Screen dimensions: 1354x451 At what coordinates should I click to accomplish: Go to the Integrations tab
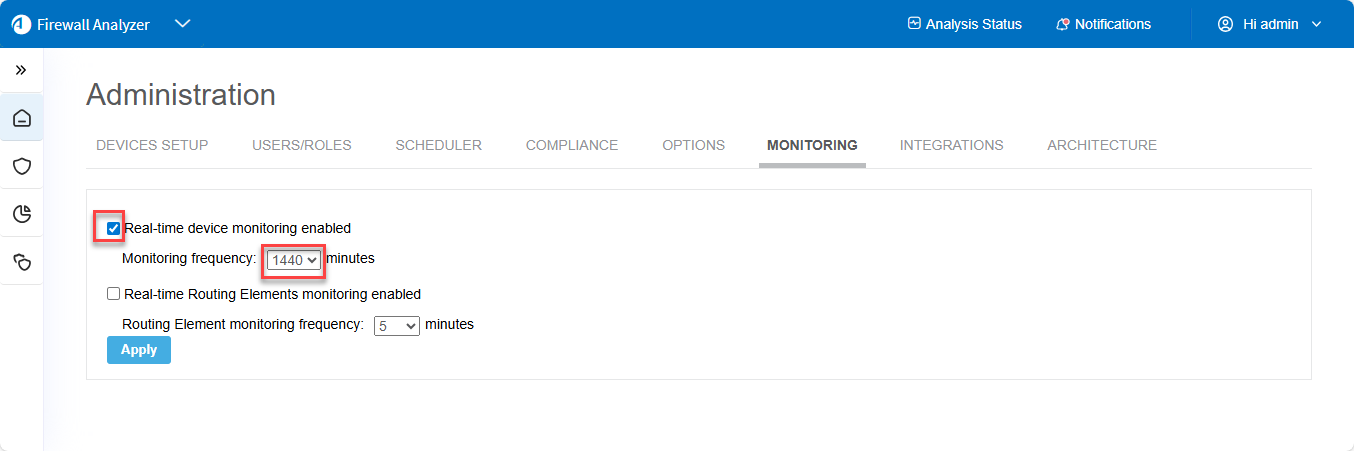[x=951, y=145]
